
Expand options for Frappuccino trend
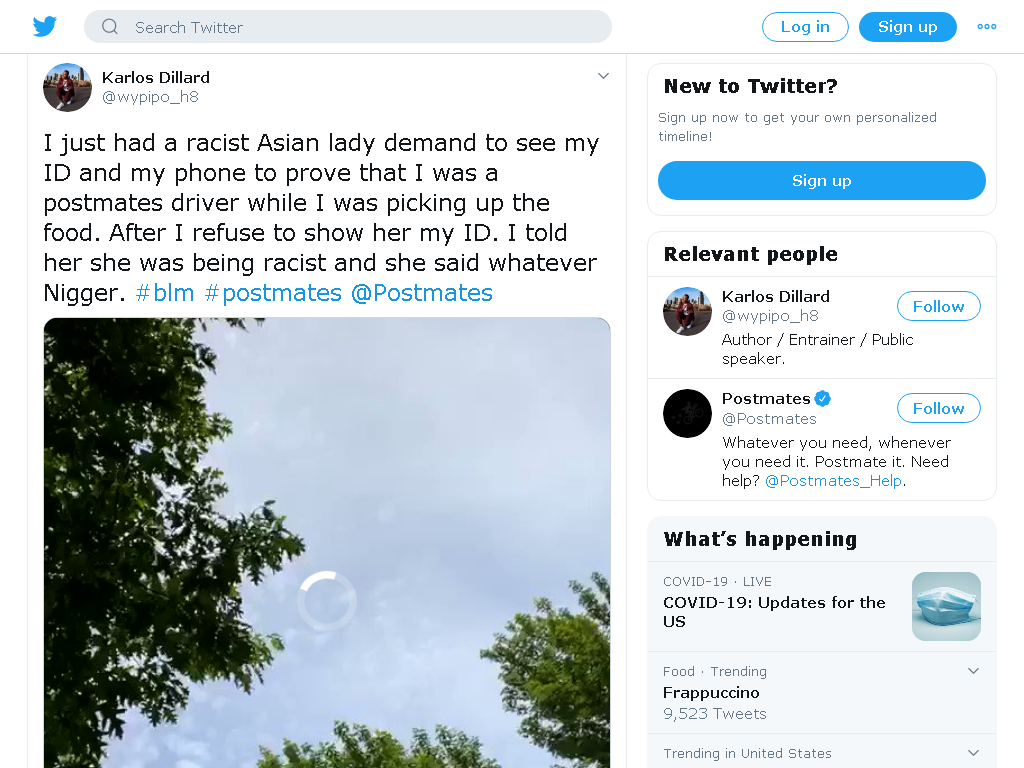(x=973, y=671)
